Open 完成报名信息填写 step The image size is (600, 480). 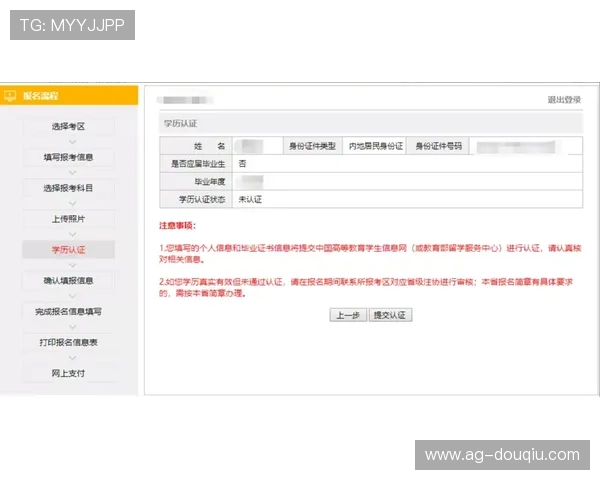(x=68, y=312)
